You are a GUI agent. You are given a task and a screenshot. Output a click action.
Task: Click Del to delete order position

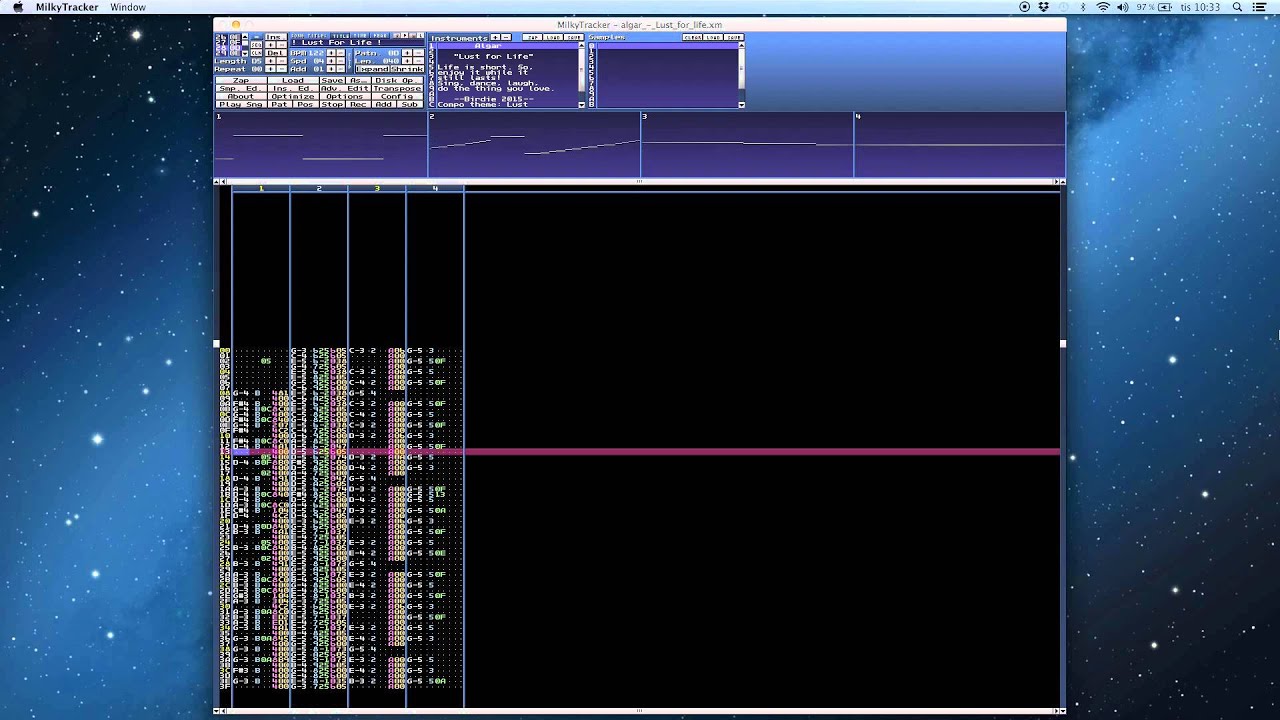(274, 53)
